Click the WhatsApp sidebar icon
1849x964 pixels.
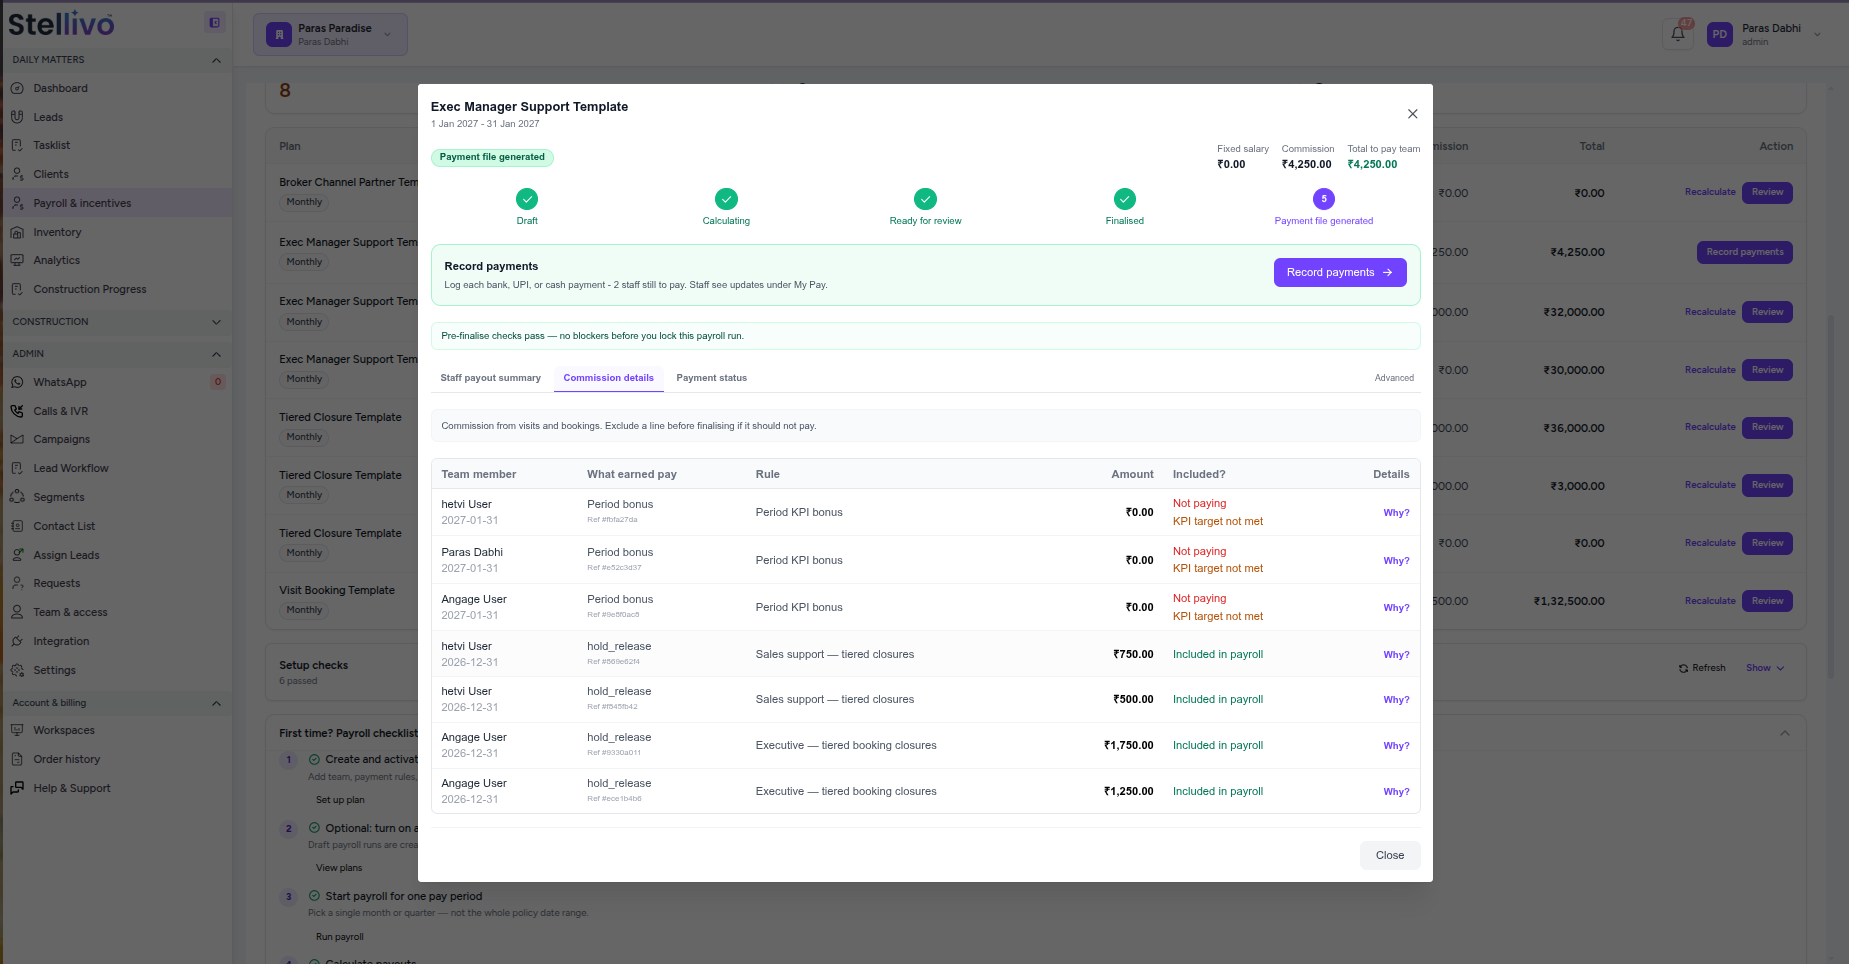click(x=17, y=382)
